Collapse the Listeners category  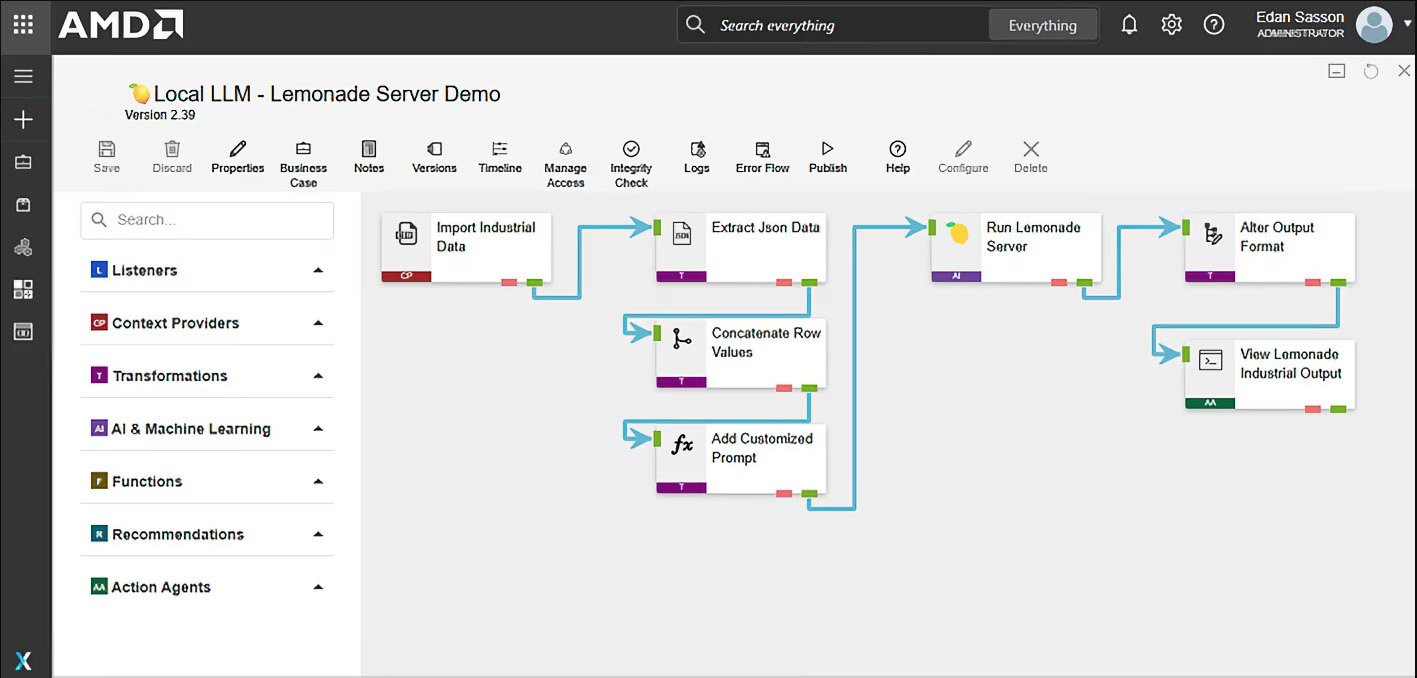click(x=318, y=270)
